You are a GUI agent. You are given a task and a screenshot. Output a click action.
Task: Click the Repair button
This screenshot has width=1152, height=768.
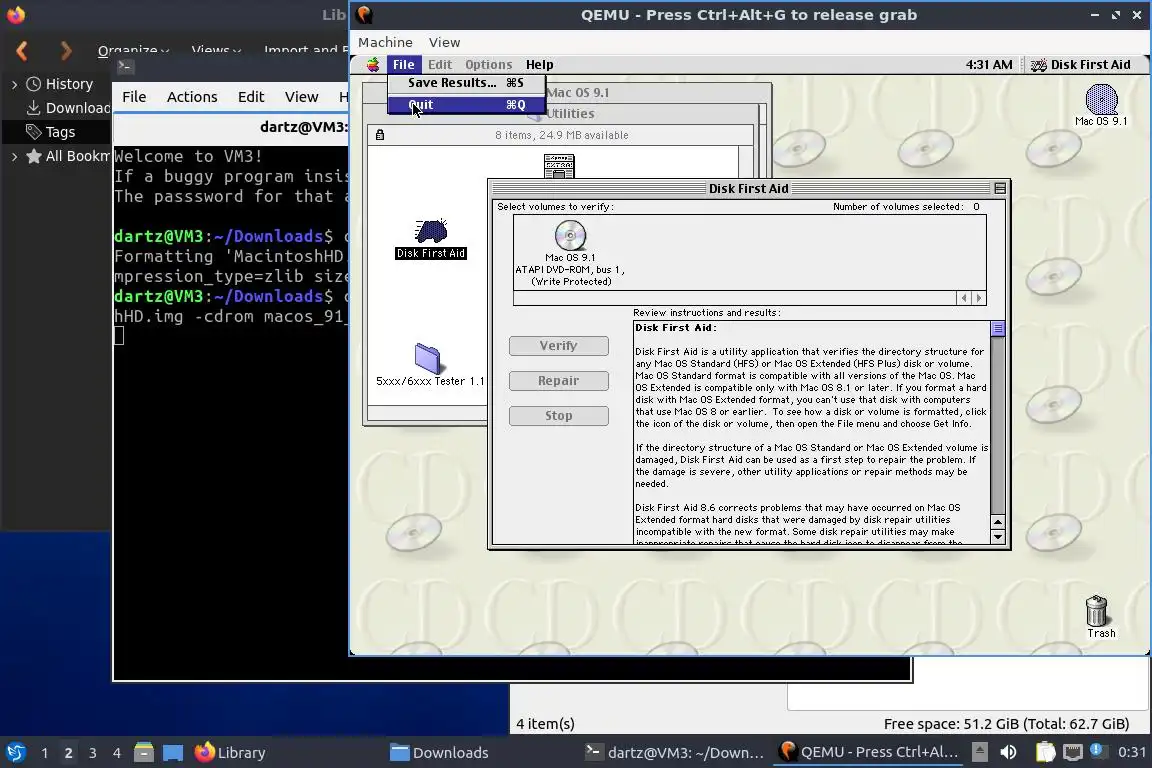pyautogui.click(x=558, y=381)
